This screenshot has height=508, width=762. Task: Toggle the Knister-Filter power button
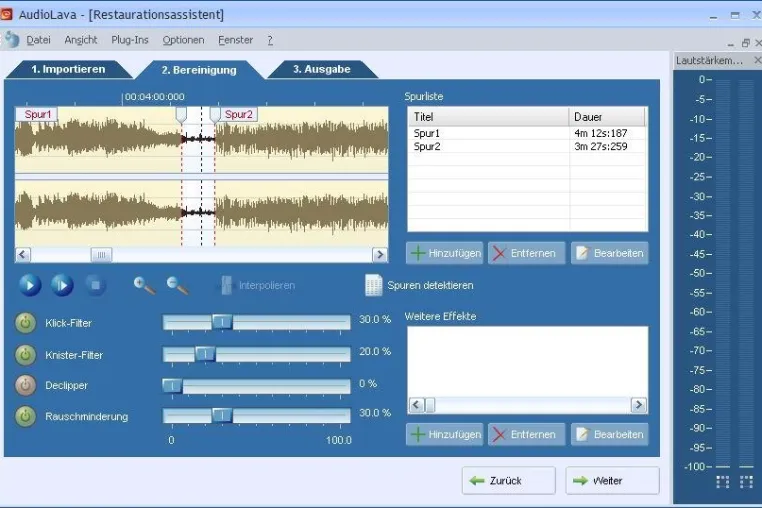25,355
